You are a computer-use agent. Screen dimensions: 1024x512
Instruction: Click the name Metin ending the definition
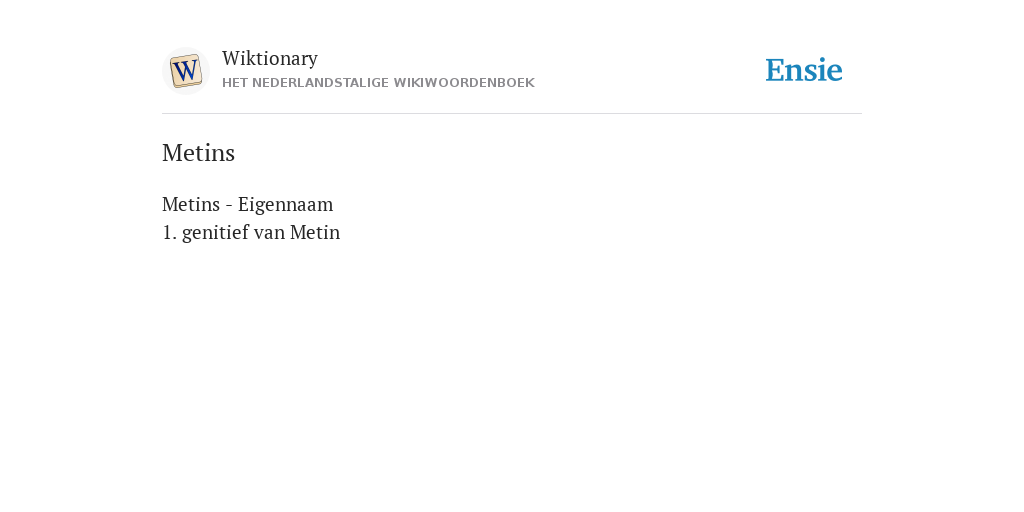315,232
